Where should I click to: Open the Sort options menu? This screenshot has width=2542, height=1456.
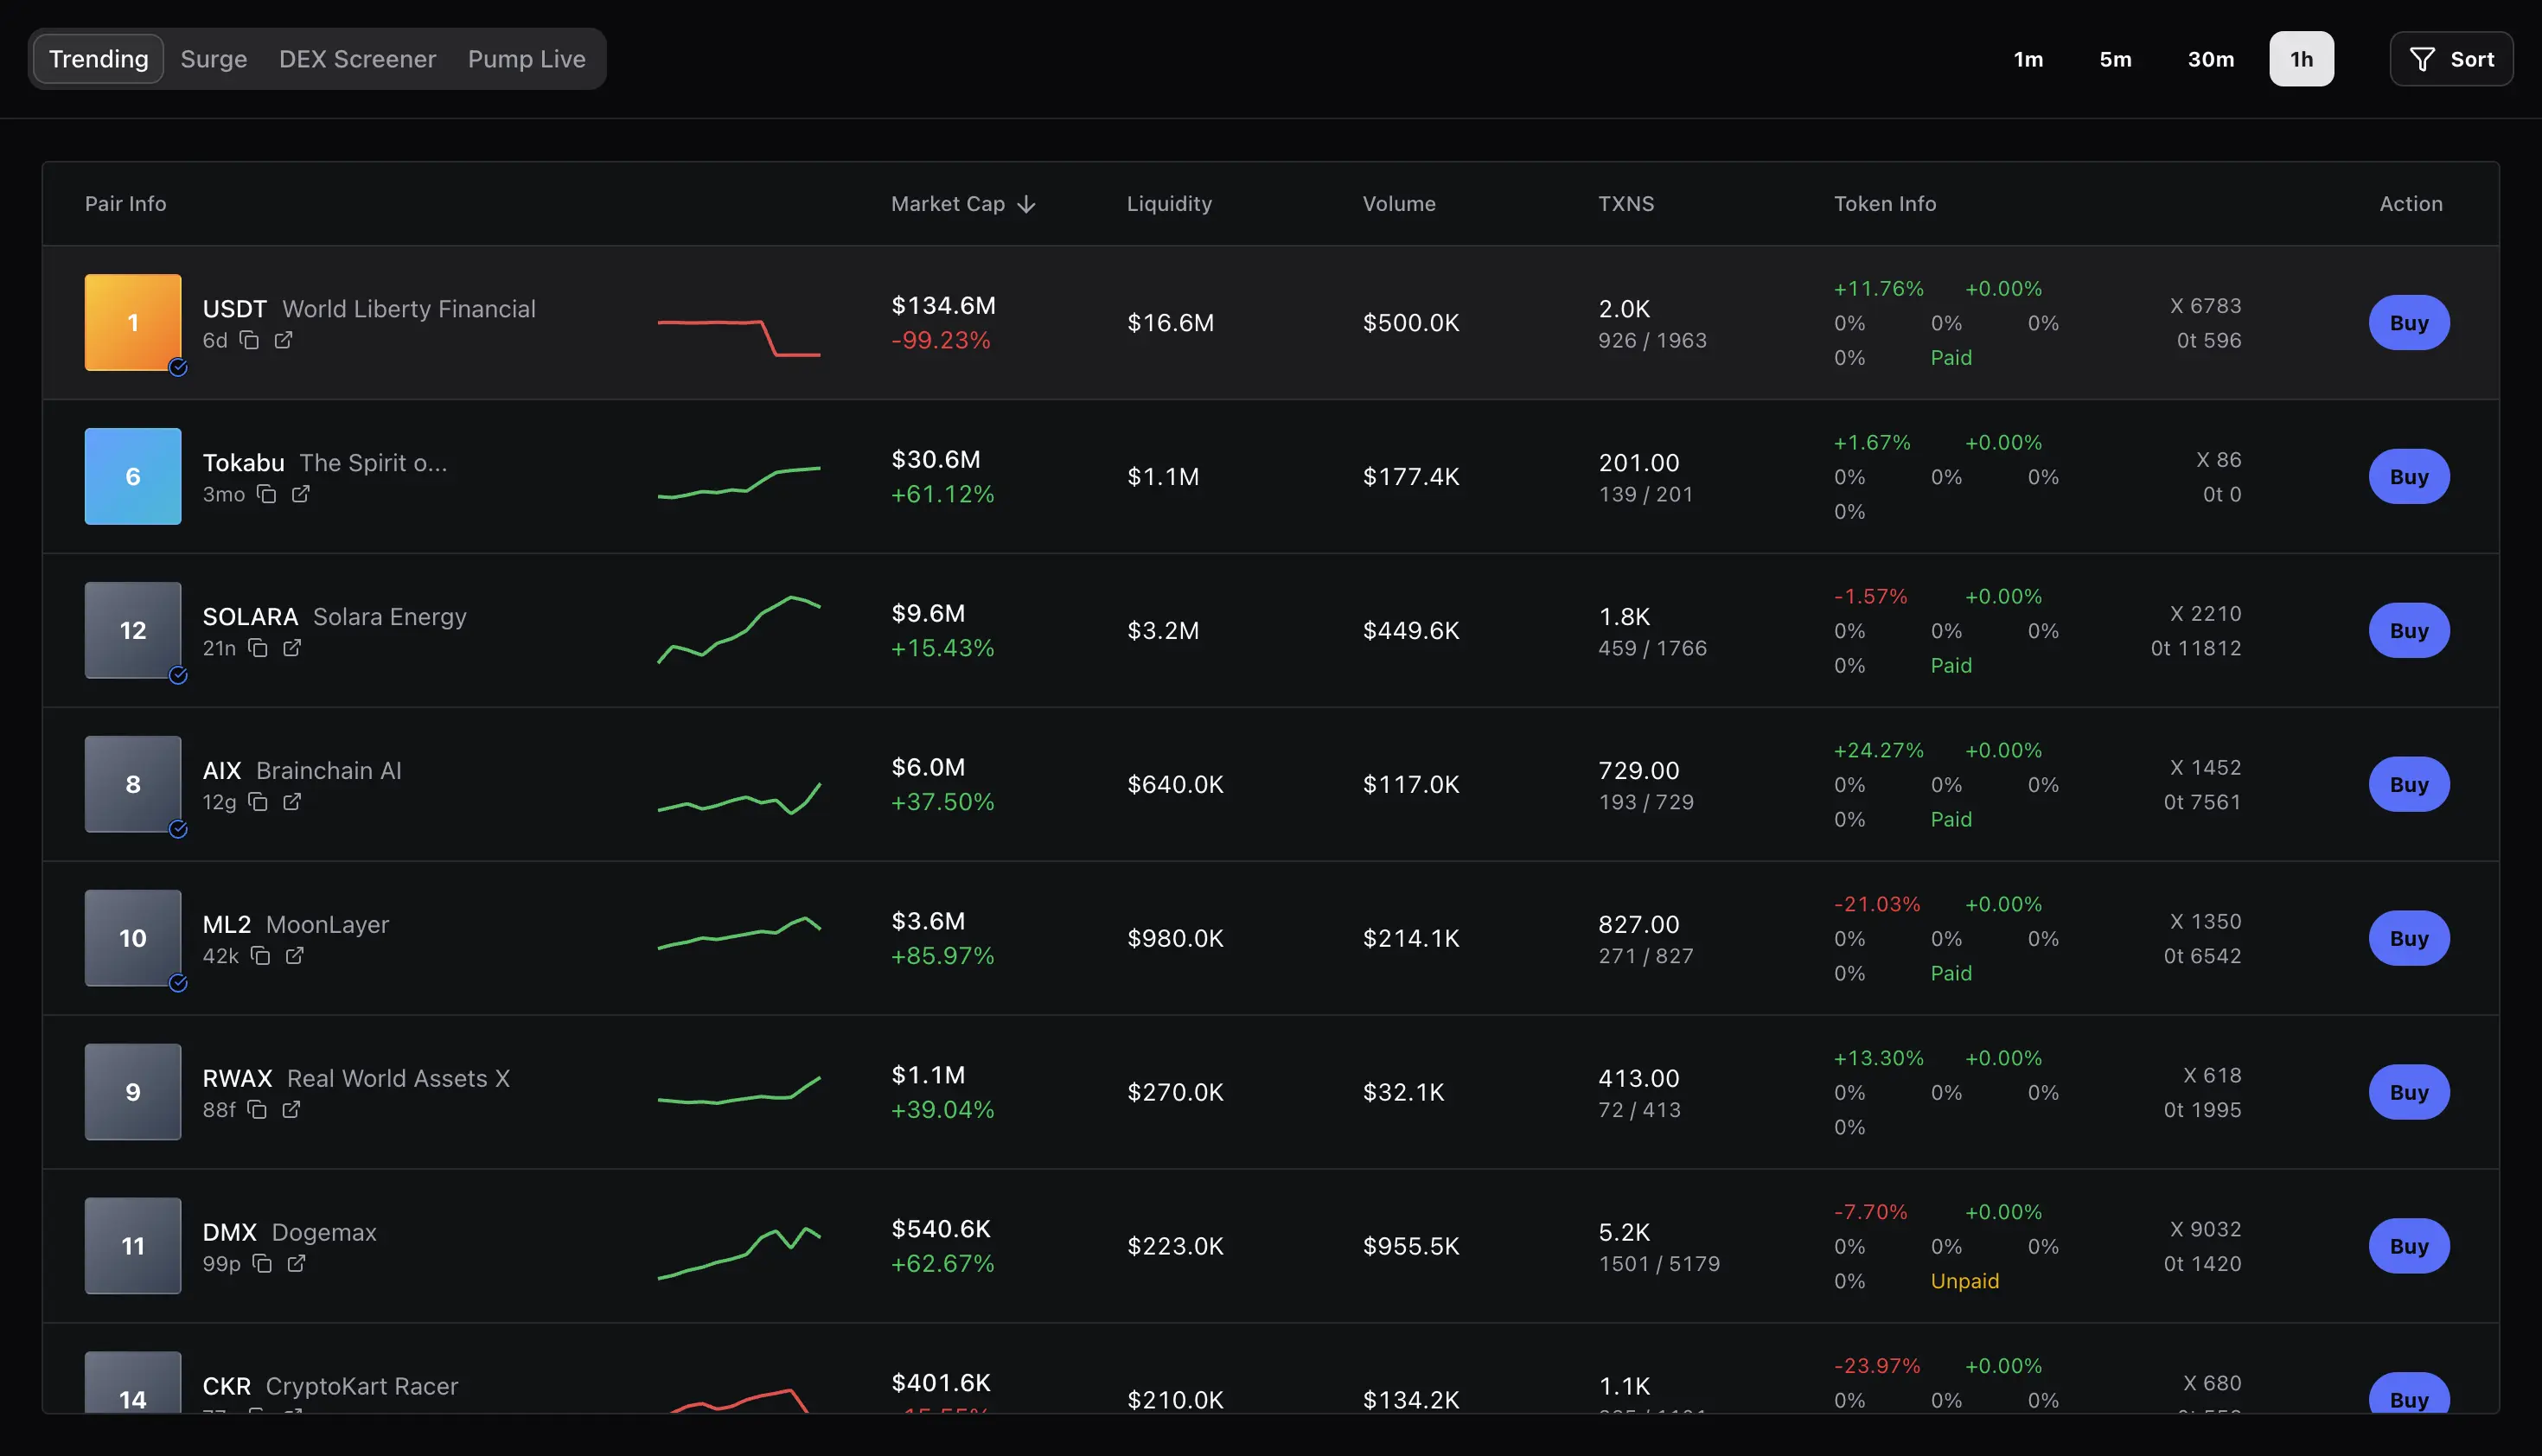click(2452, 59)
